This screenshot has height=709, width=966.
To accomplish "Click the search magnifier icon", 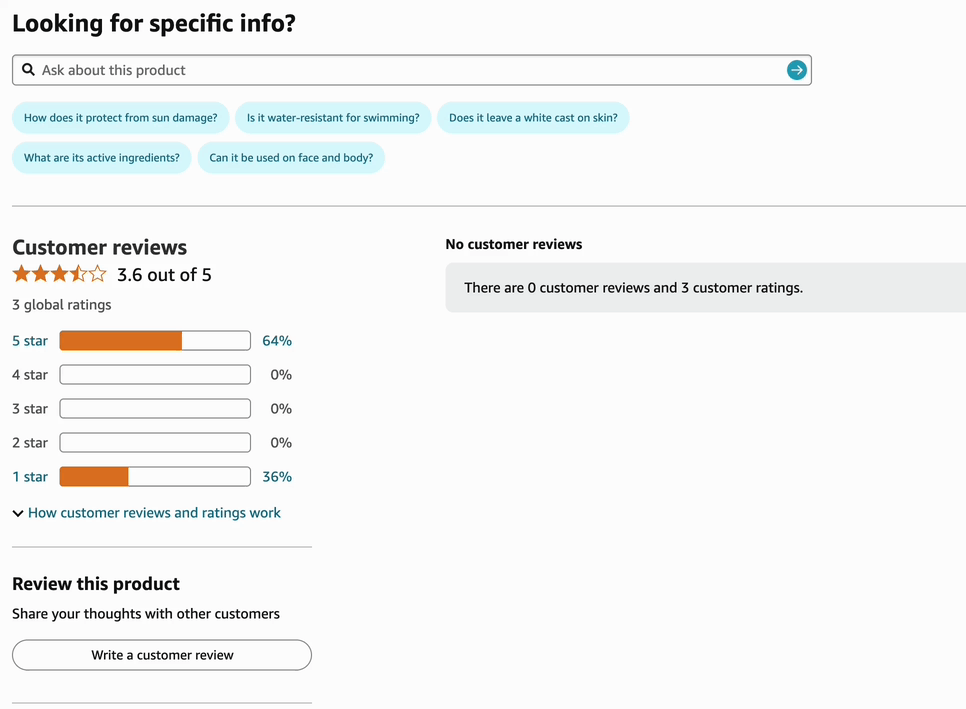I will [29, 70].
